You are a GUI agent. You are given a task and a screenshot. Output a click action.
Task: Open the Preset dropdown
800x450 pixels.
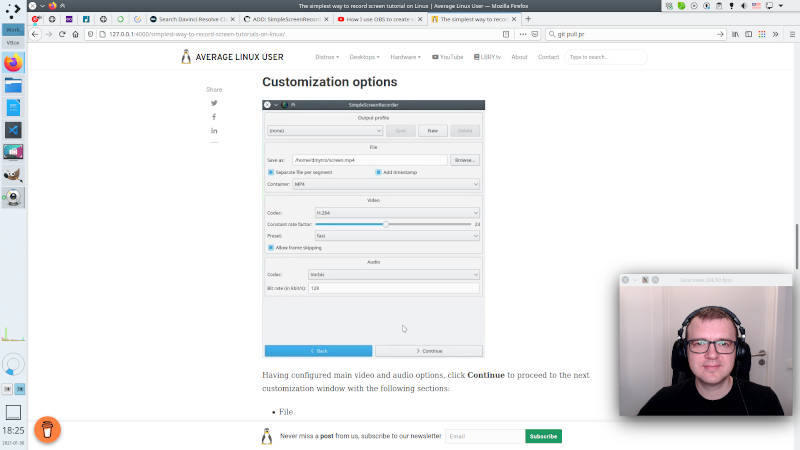(397, 236)
